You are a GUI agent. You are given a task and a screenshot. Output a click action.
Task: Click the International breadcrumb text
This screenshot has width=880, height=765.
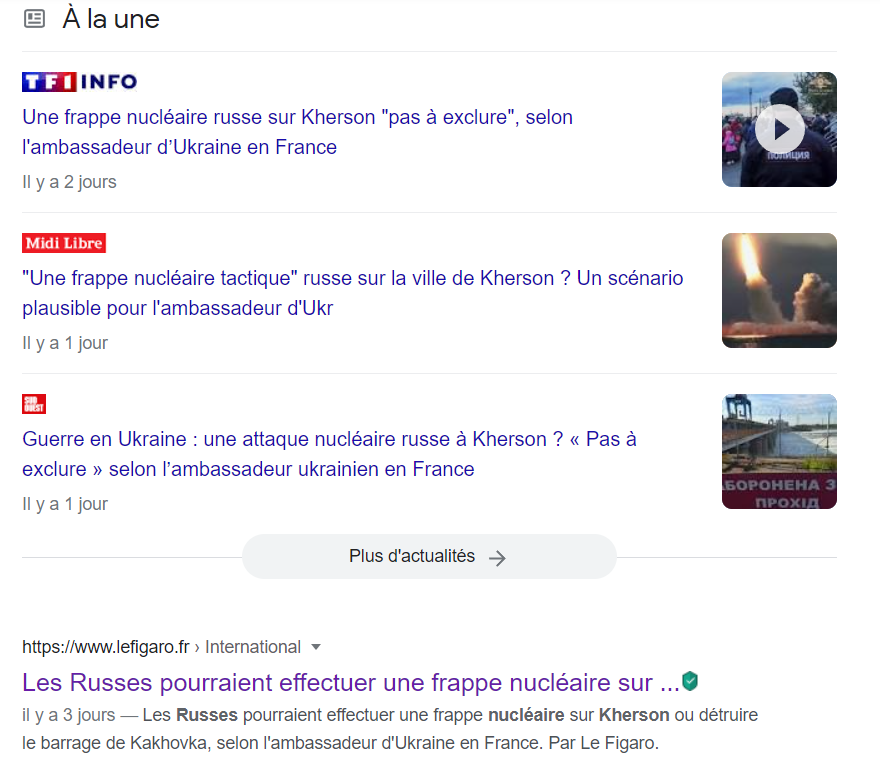[x=253, y=647]
